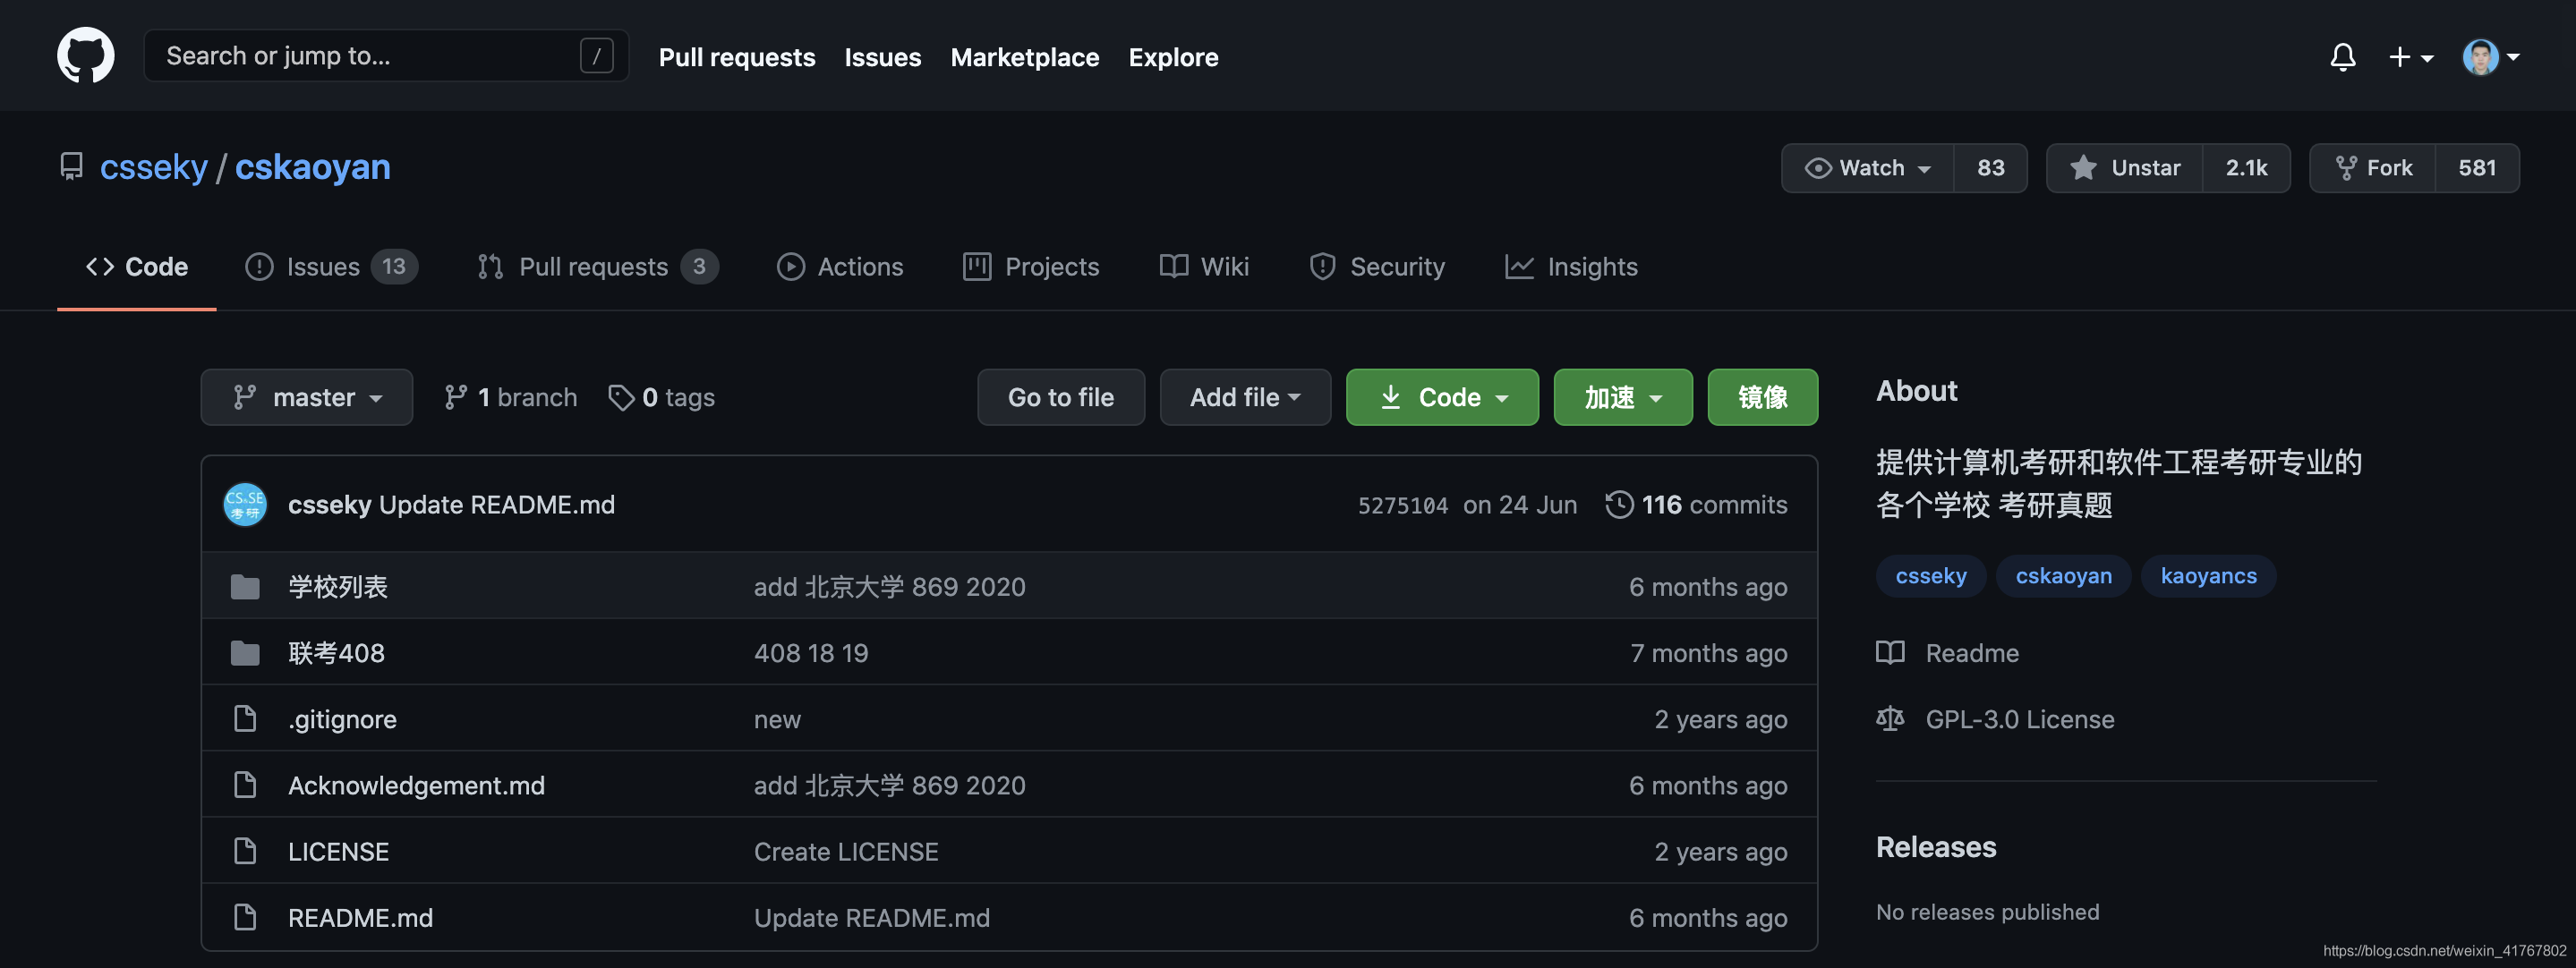Switch to the Actions tab
The width and height of the screenshot is (2576, 968).
[x=840, y=267]
